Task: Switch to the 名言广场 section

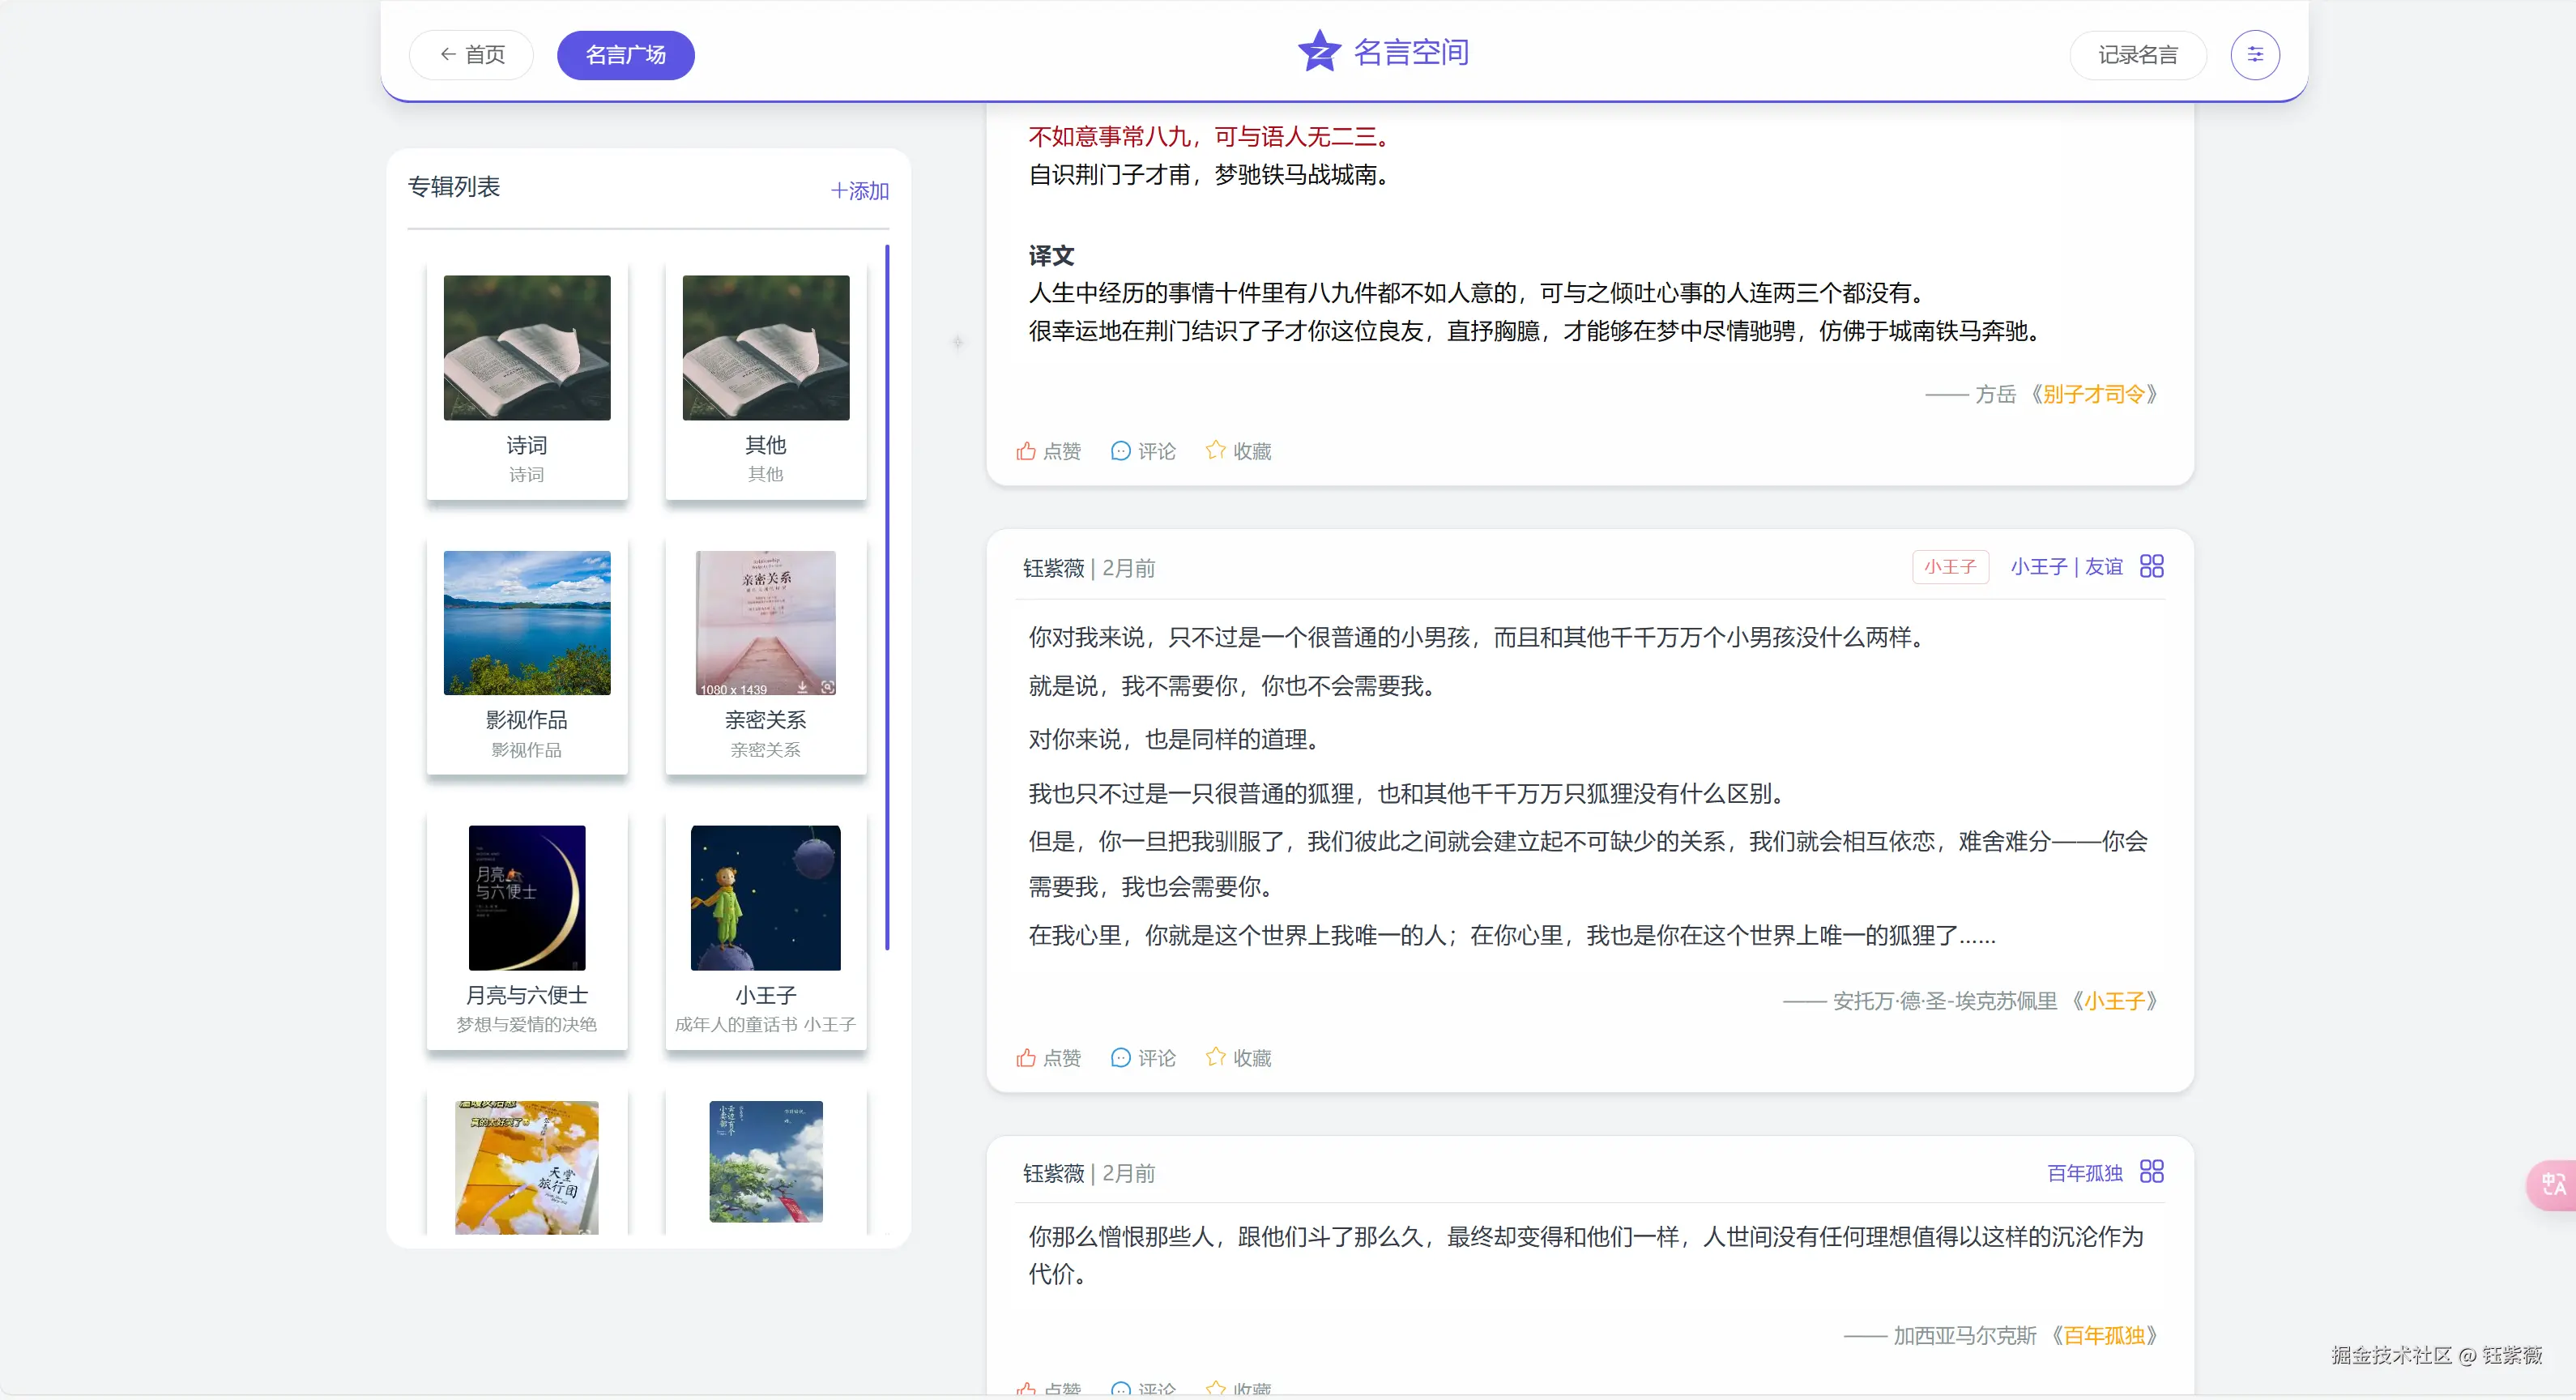Action: (x=625, y=55)
